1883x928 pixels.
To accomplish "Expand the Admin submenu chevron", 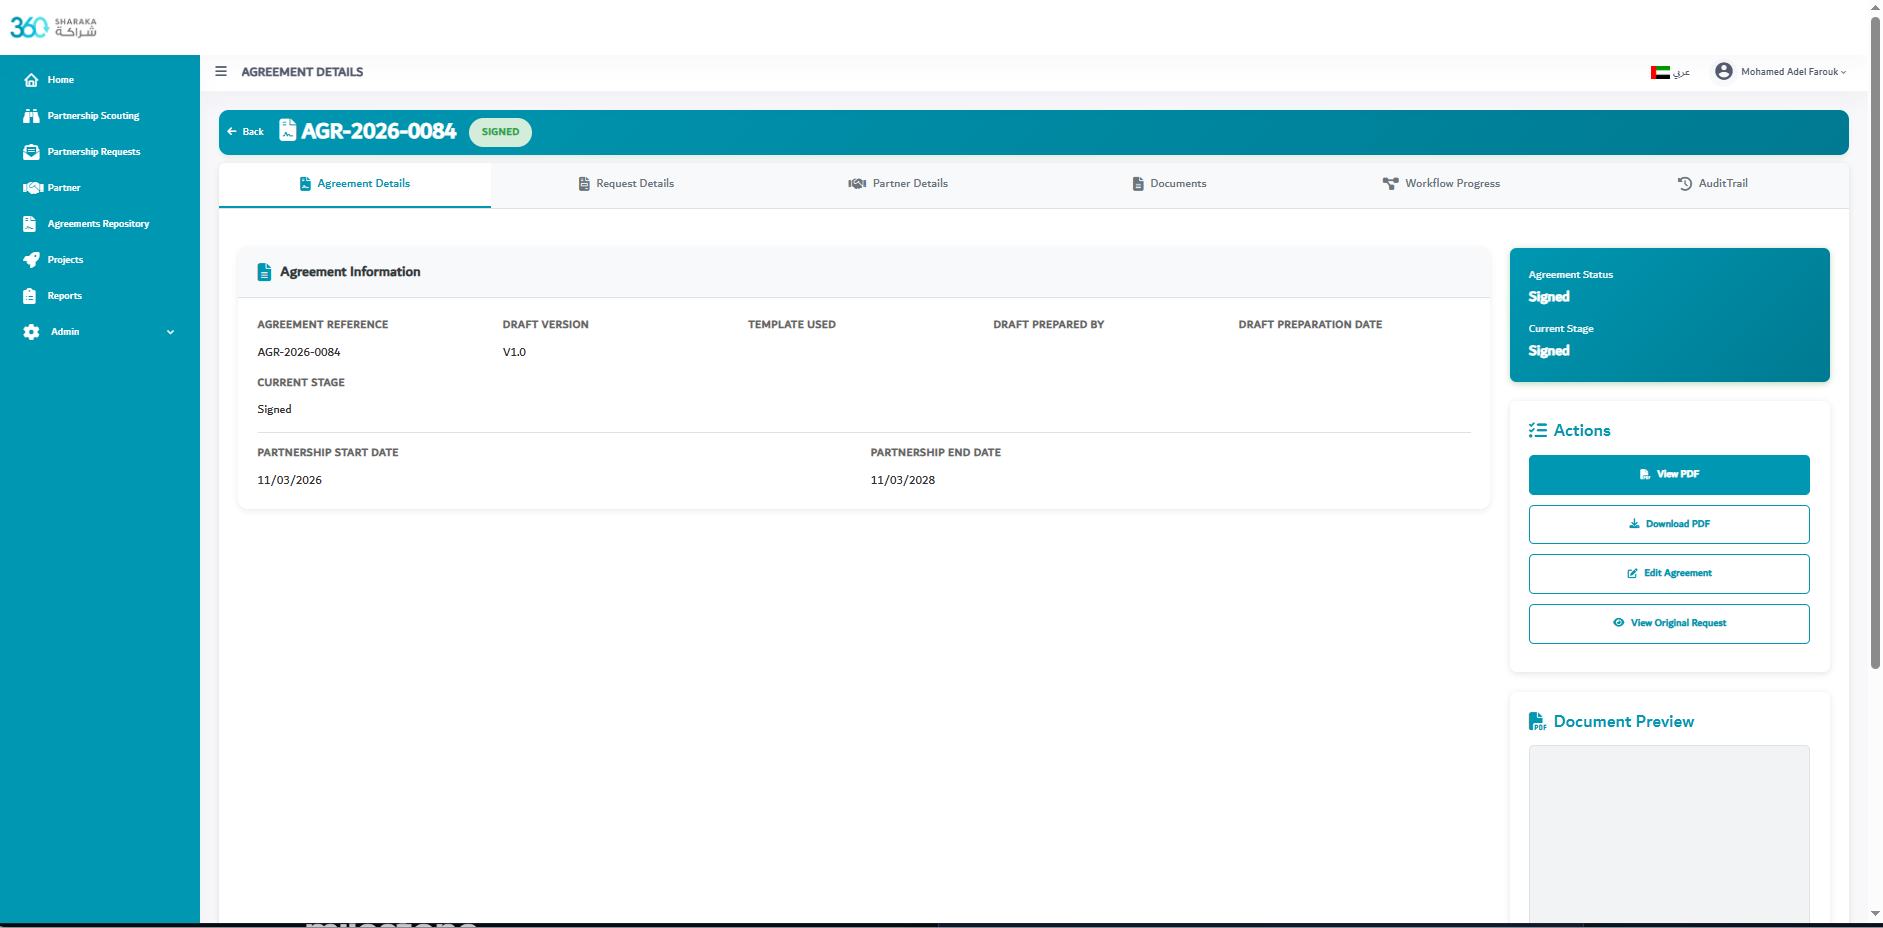I will coord(170,332).
